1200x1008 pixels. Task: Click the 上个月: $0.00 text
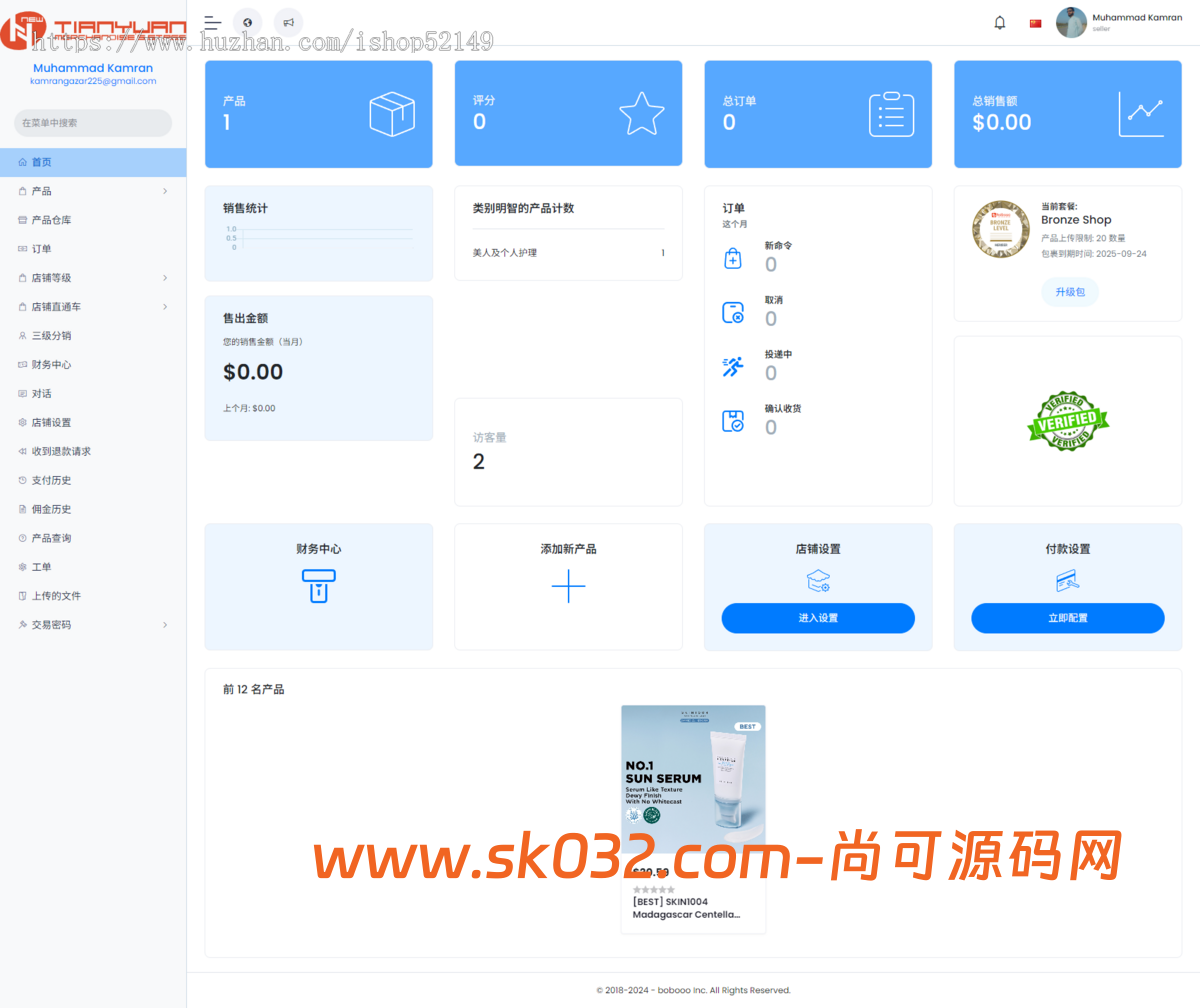(249, 409)
